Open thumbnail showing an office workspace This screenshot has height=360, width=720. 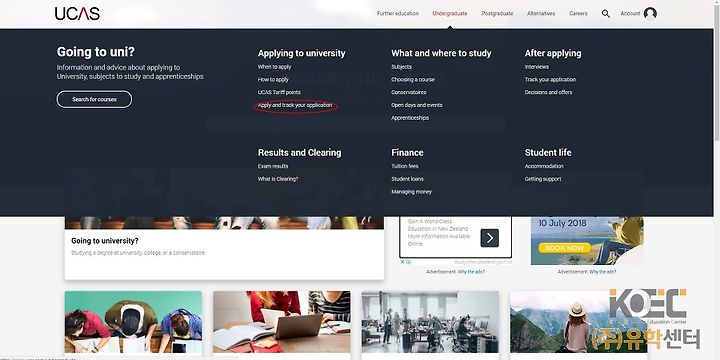(x=430, y=322)
